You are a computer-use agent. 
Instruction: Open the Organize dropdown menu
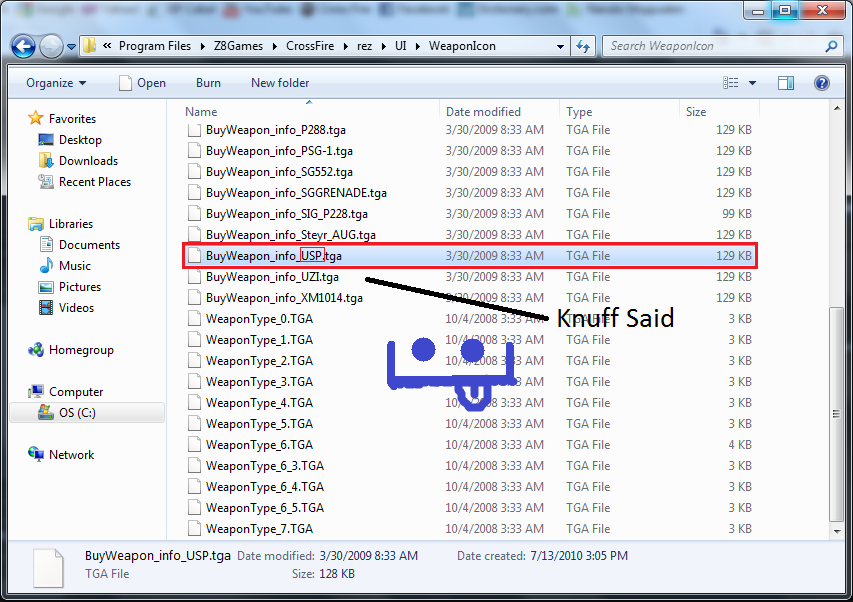click(x=56, y=83)
